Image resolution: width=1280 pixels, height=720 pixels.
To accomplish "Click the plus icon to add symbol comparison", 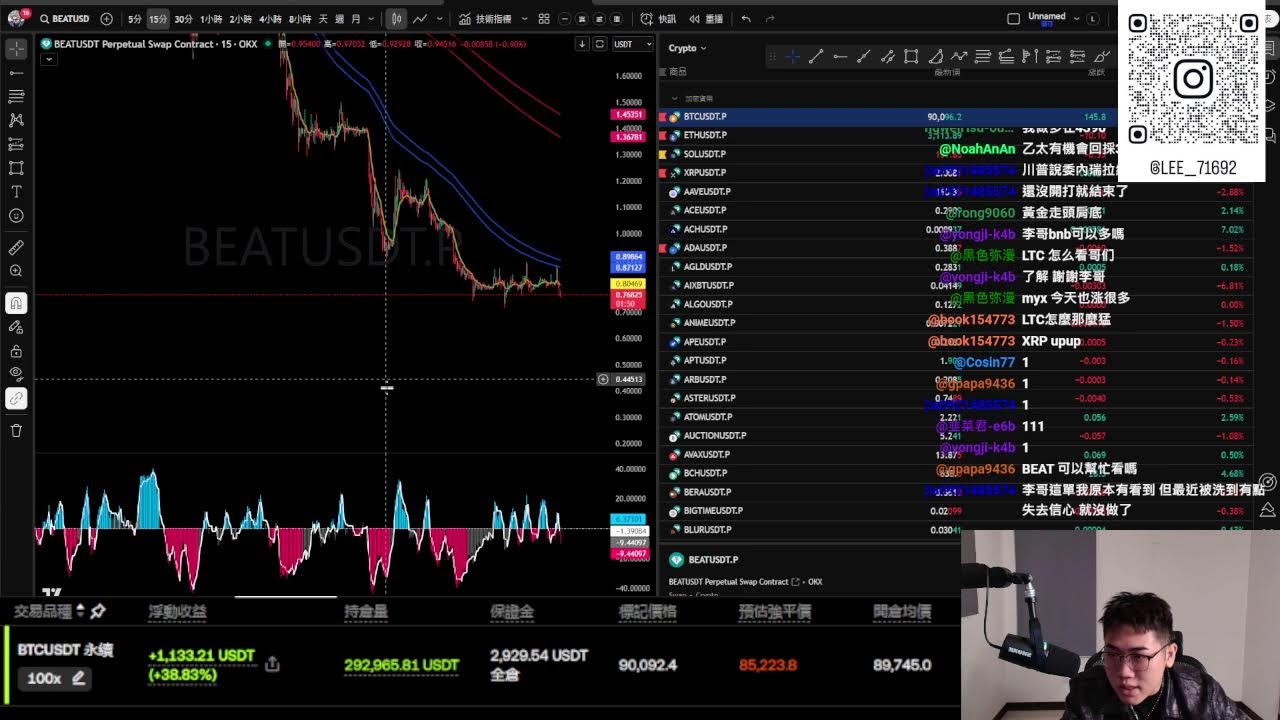I will (106, 19).
